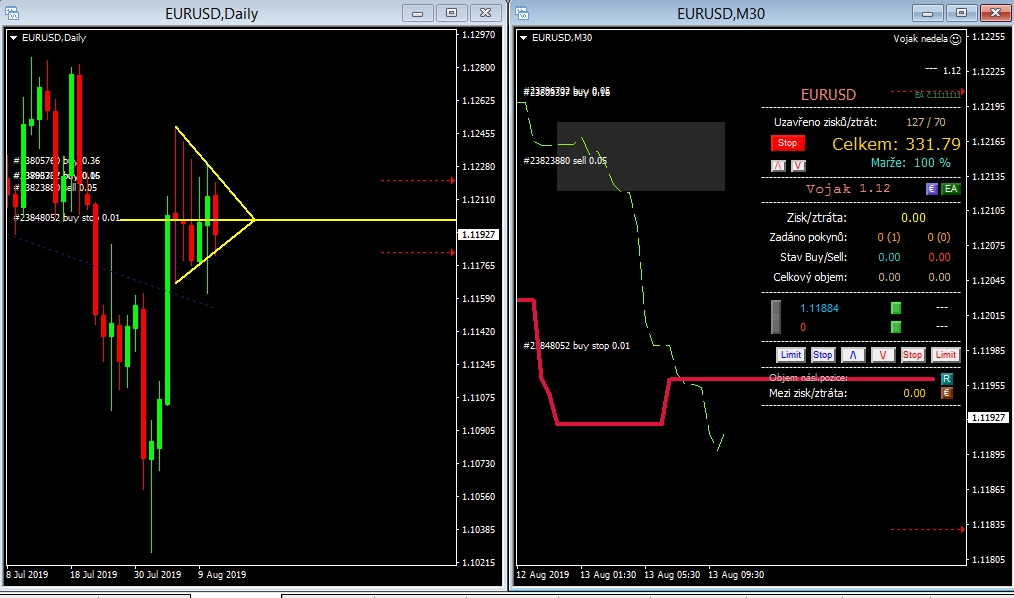Select the sell 0.05 order label on Daily chart
The height and width of the screenshot is (598, 1014).
[x=55, y=187]
